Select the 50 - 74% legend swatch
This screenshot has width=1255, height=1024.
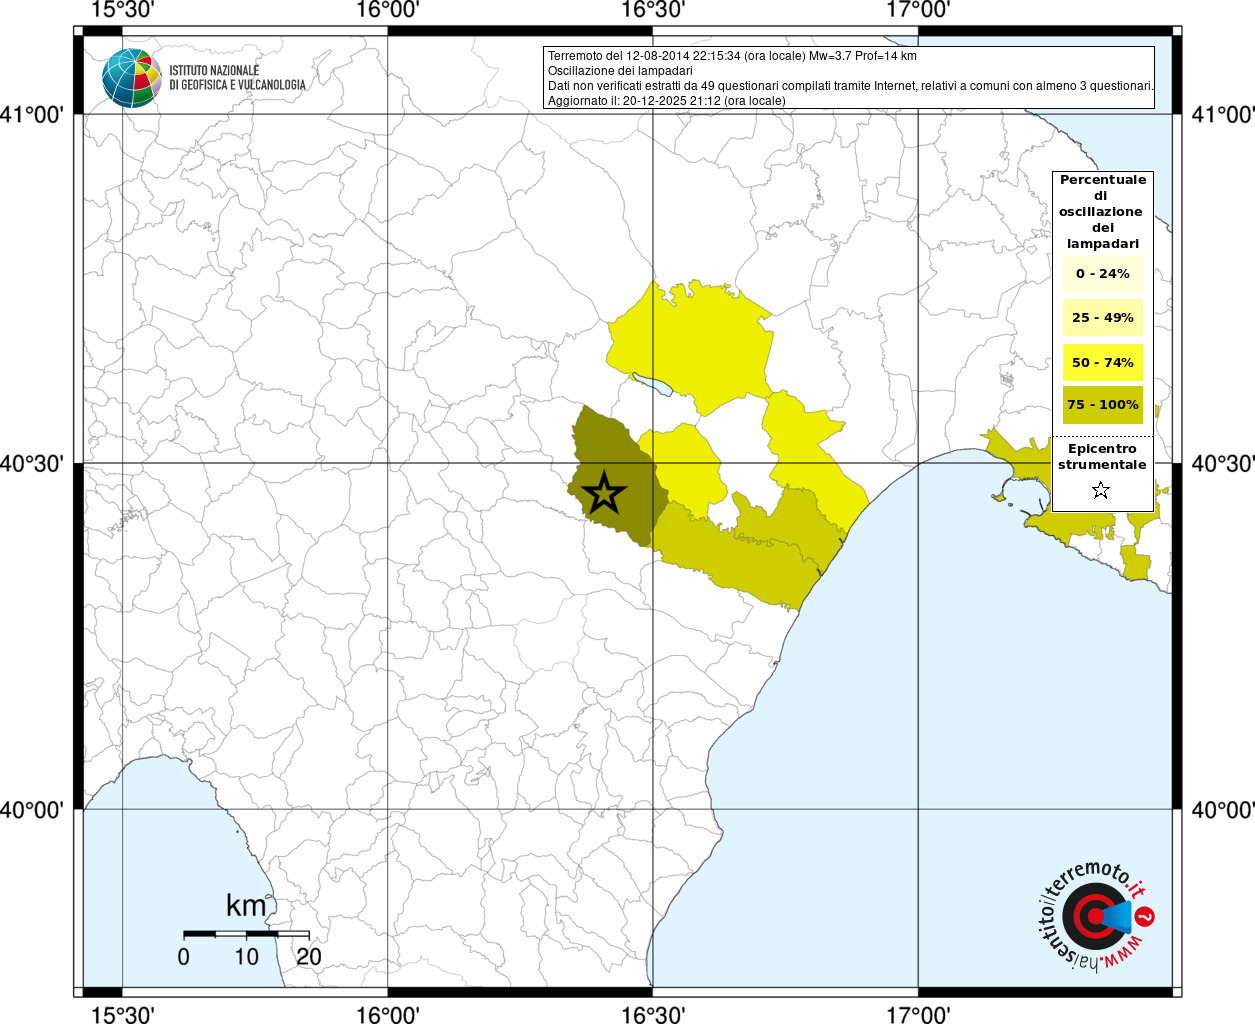tap(1103, 362)
